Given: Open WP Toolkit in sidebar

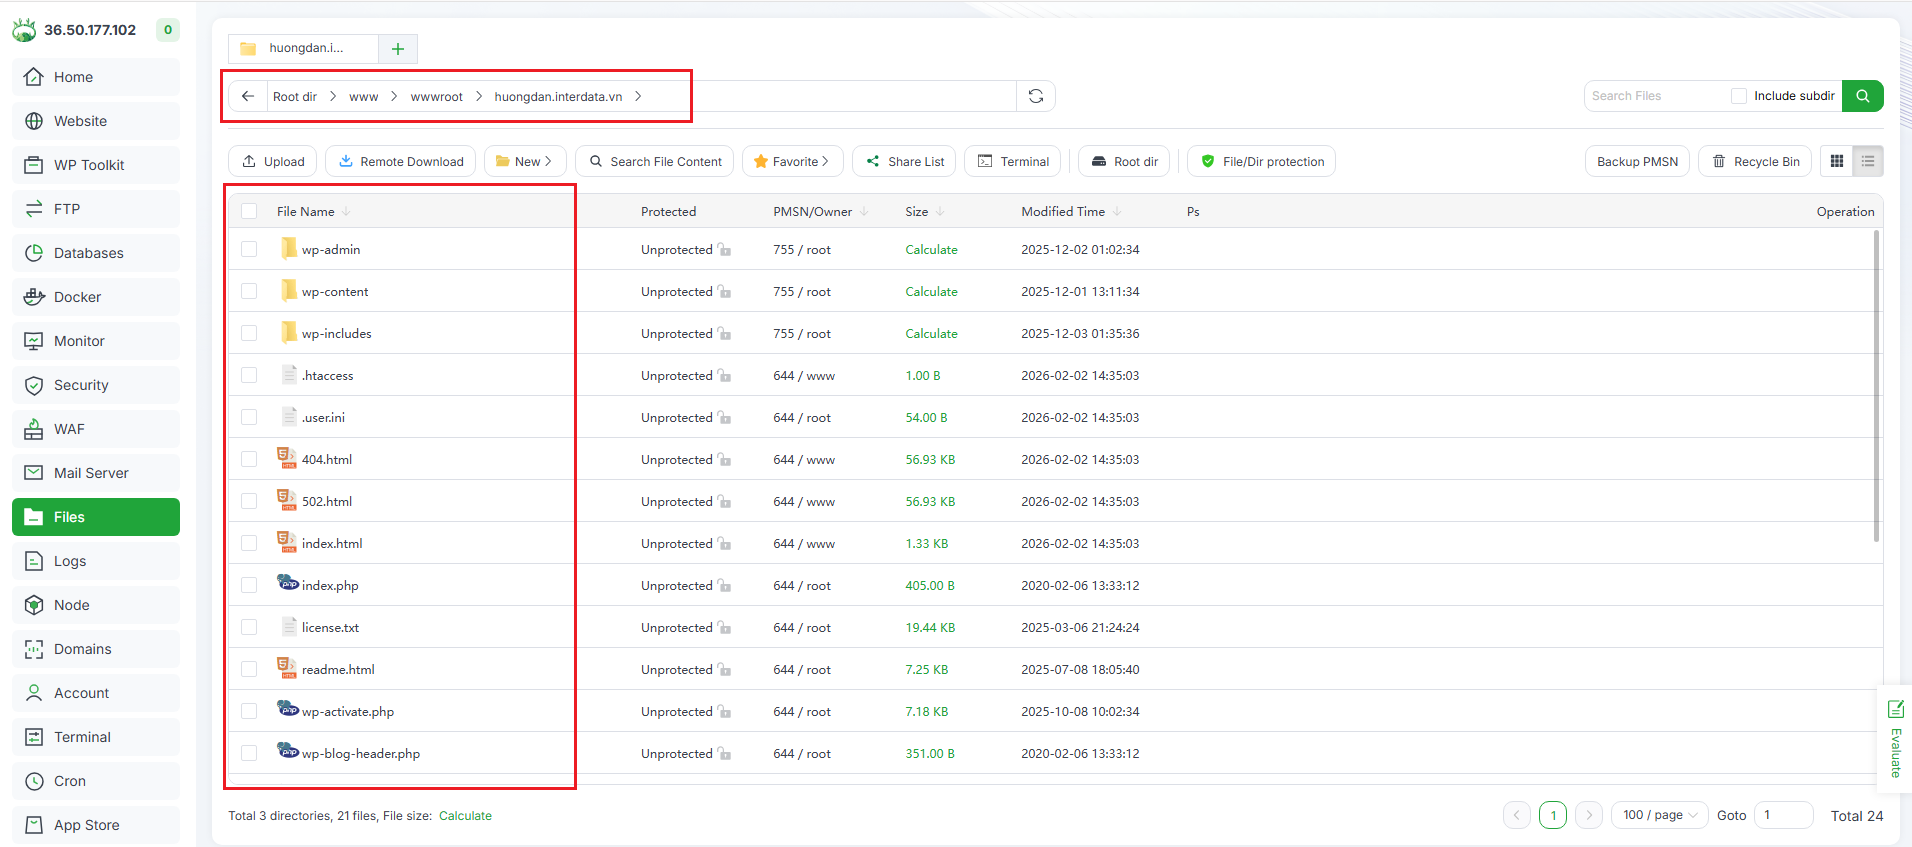Looking at the screenshot, I should [96, 165].
